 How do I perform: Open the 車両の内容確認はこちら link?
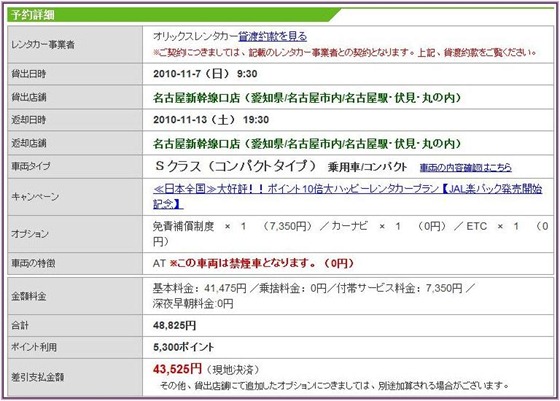465,167
